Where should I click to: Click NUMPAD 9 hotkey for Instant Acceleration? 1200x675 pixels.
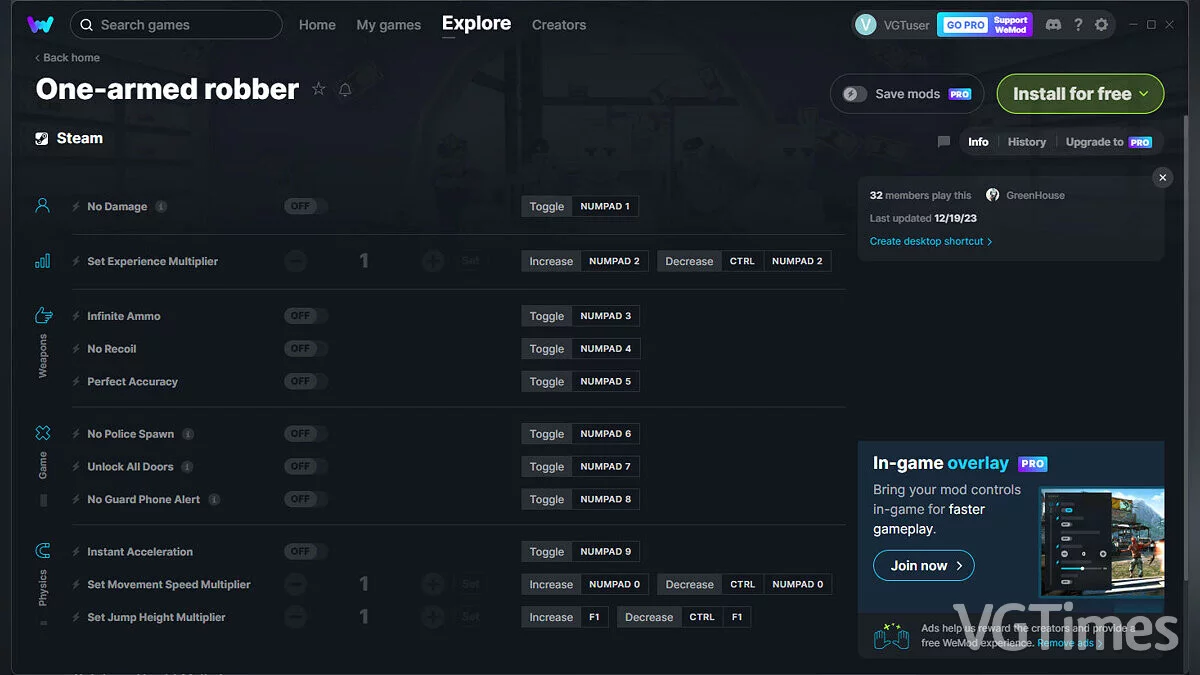pyautogui.click(x=606, y=552)
